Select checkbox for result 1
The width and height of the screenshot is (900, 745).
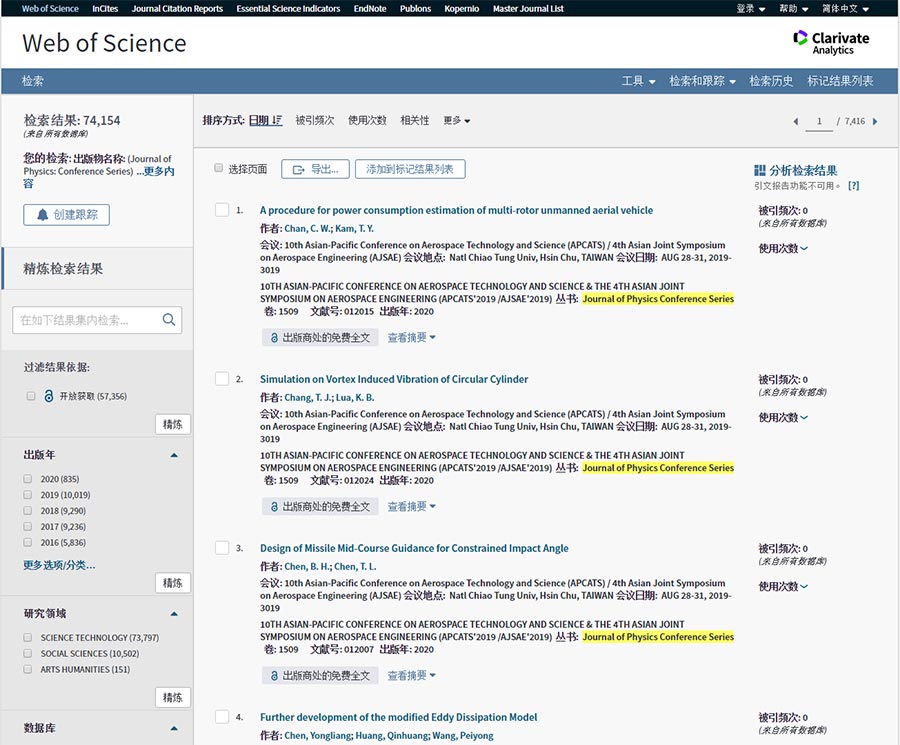pos(222,209)
